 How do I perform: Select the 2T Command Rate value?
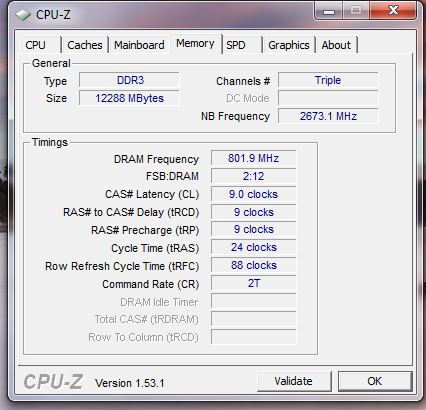pyautogui.click(x=253, y=283)
